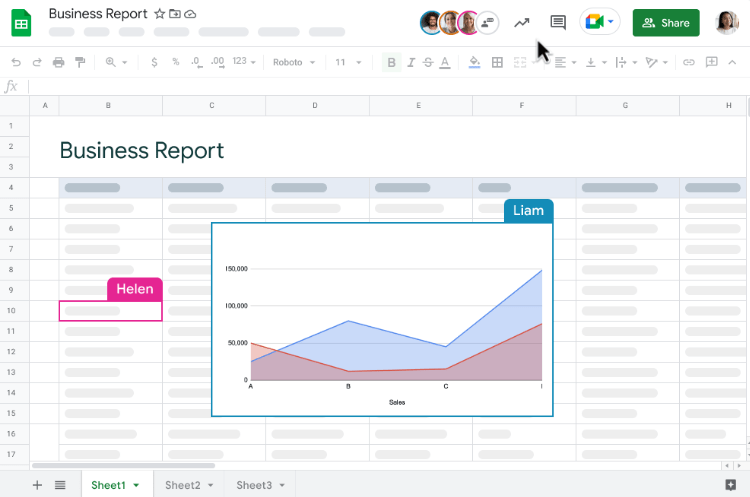Select the Paint format tool
Image resolution: width=750 pixels, height=497 pixels.
79,62
